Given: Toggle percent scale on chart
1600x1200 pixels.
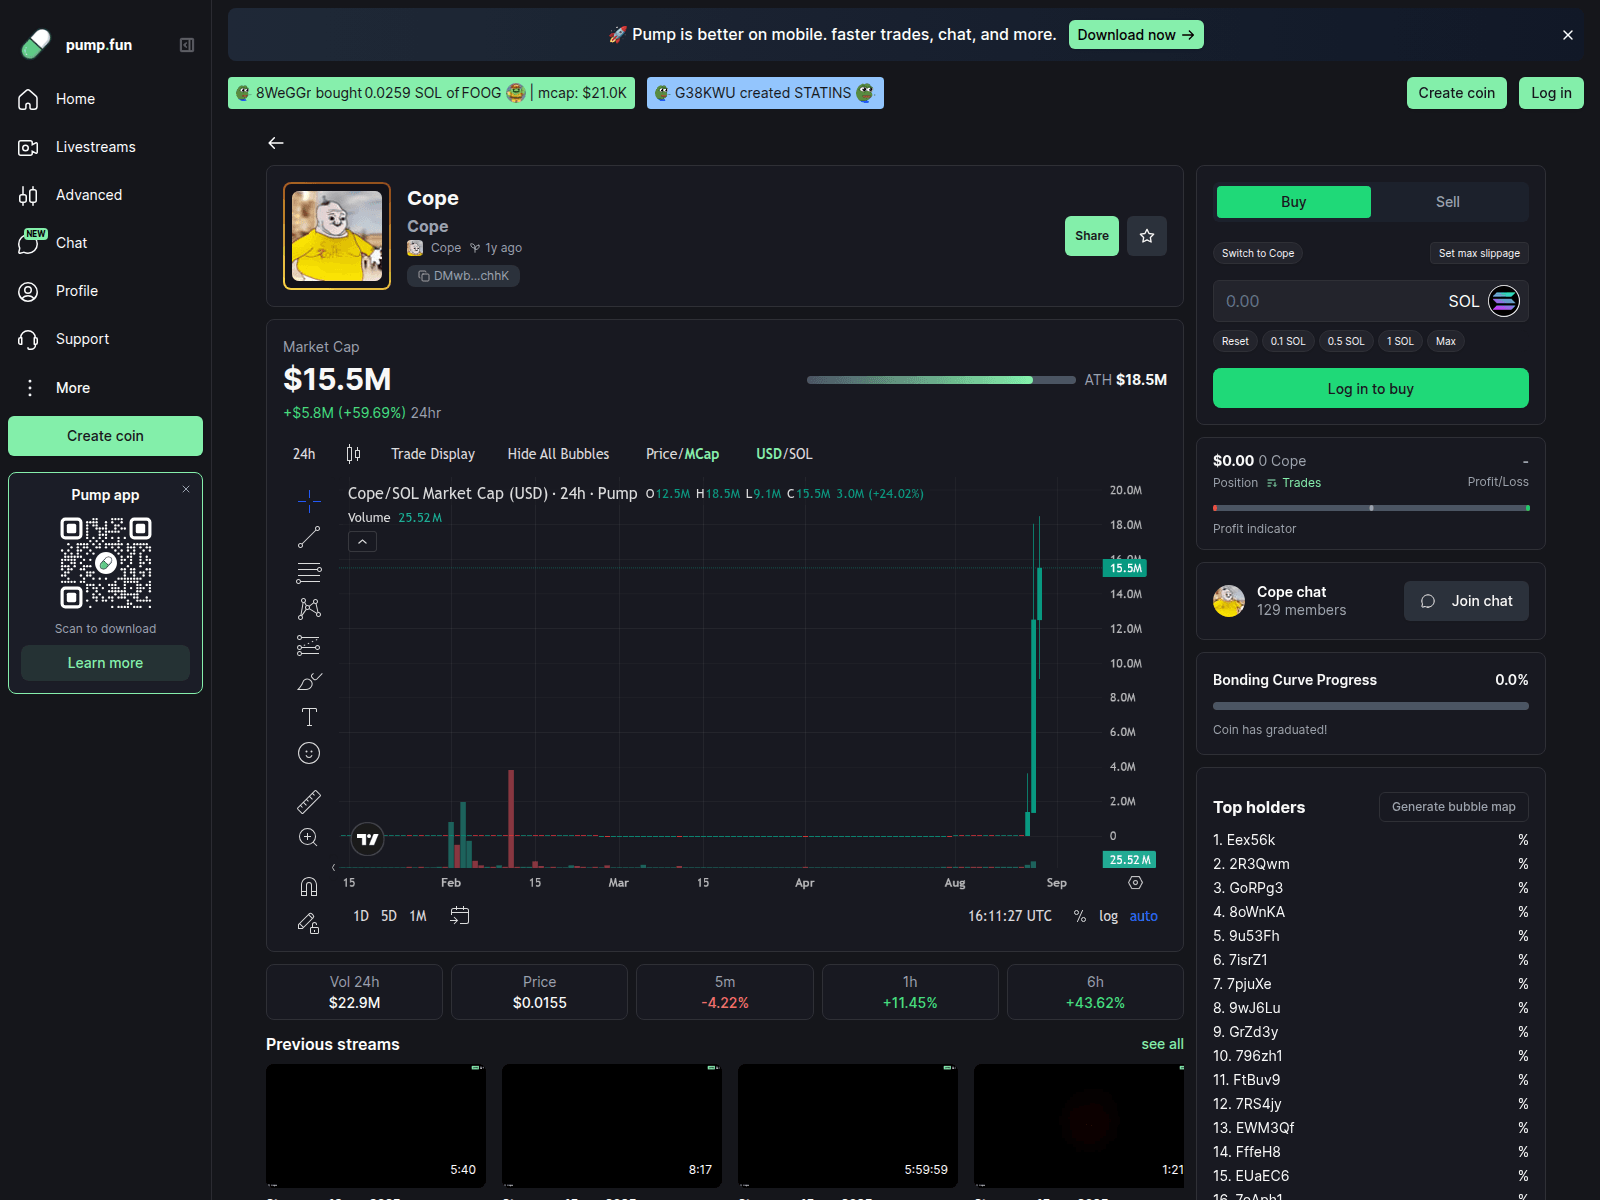Looking at the screenshot, I should 1080,916.
